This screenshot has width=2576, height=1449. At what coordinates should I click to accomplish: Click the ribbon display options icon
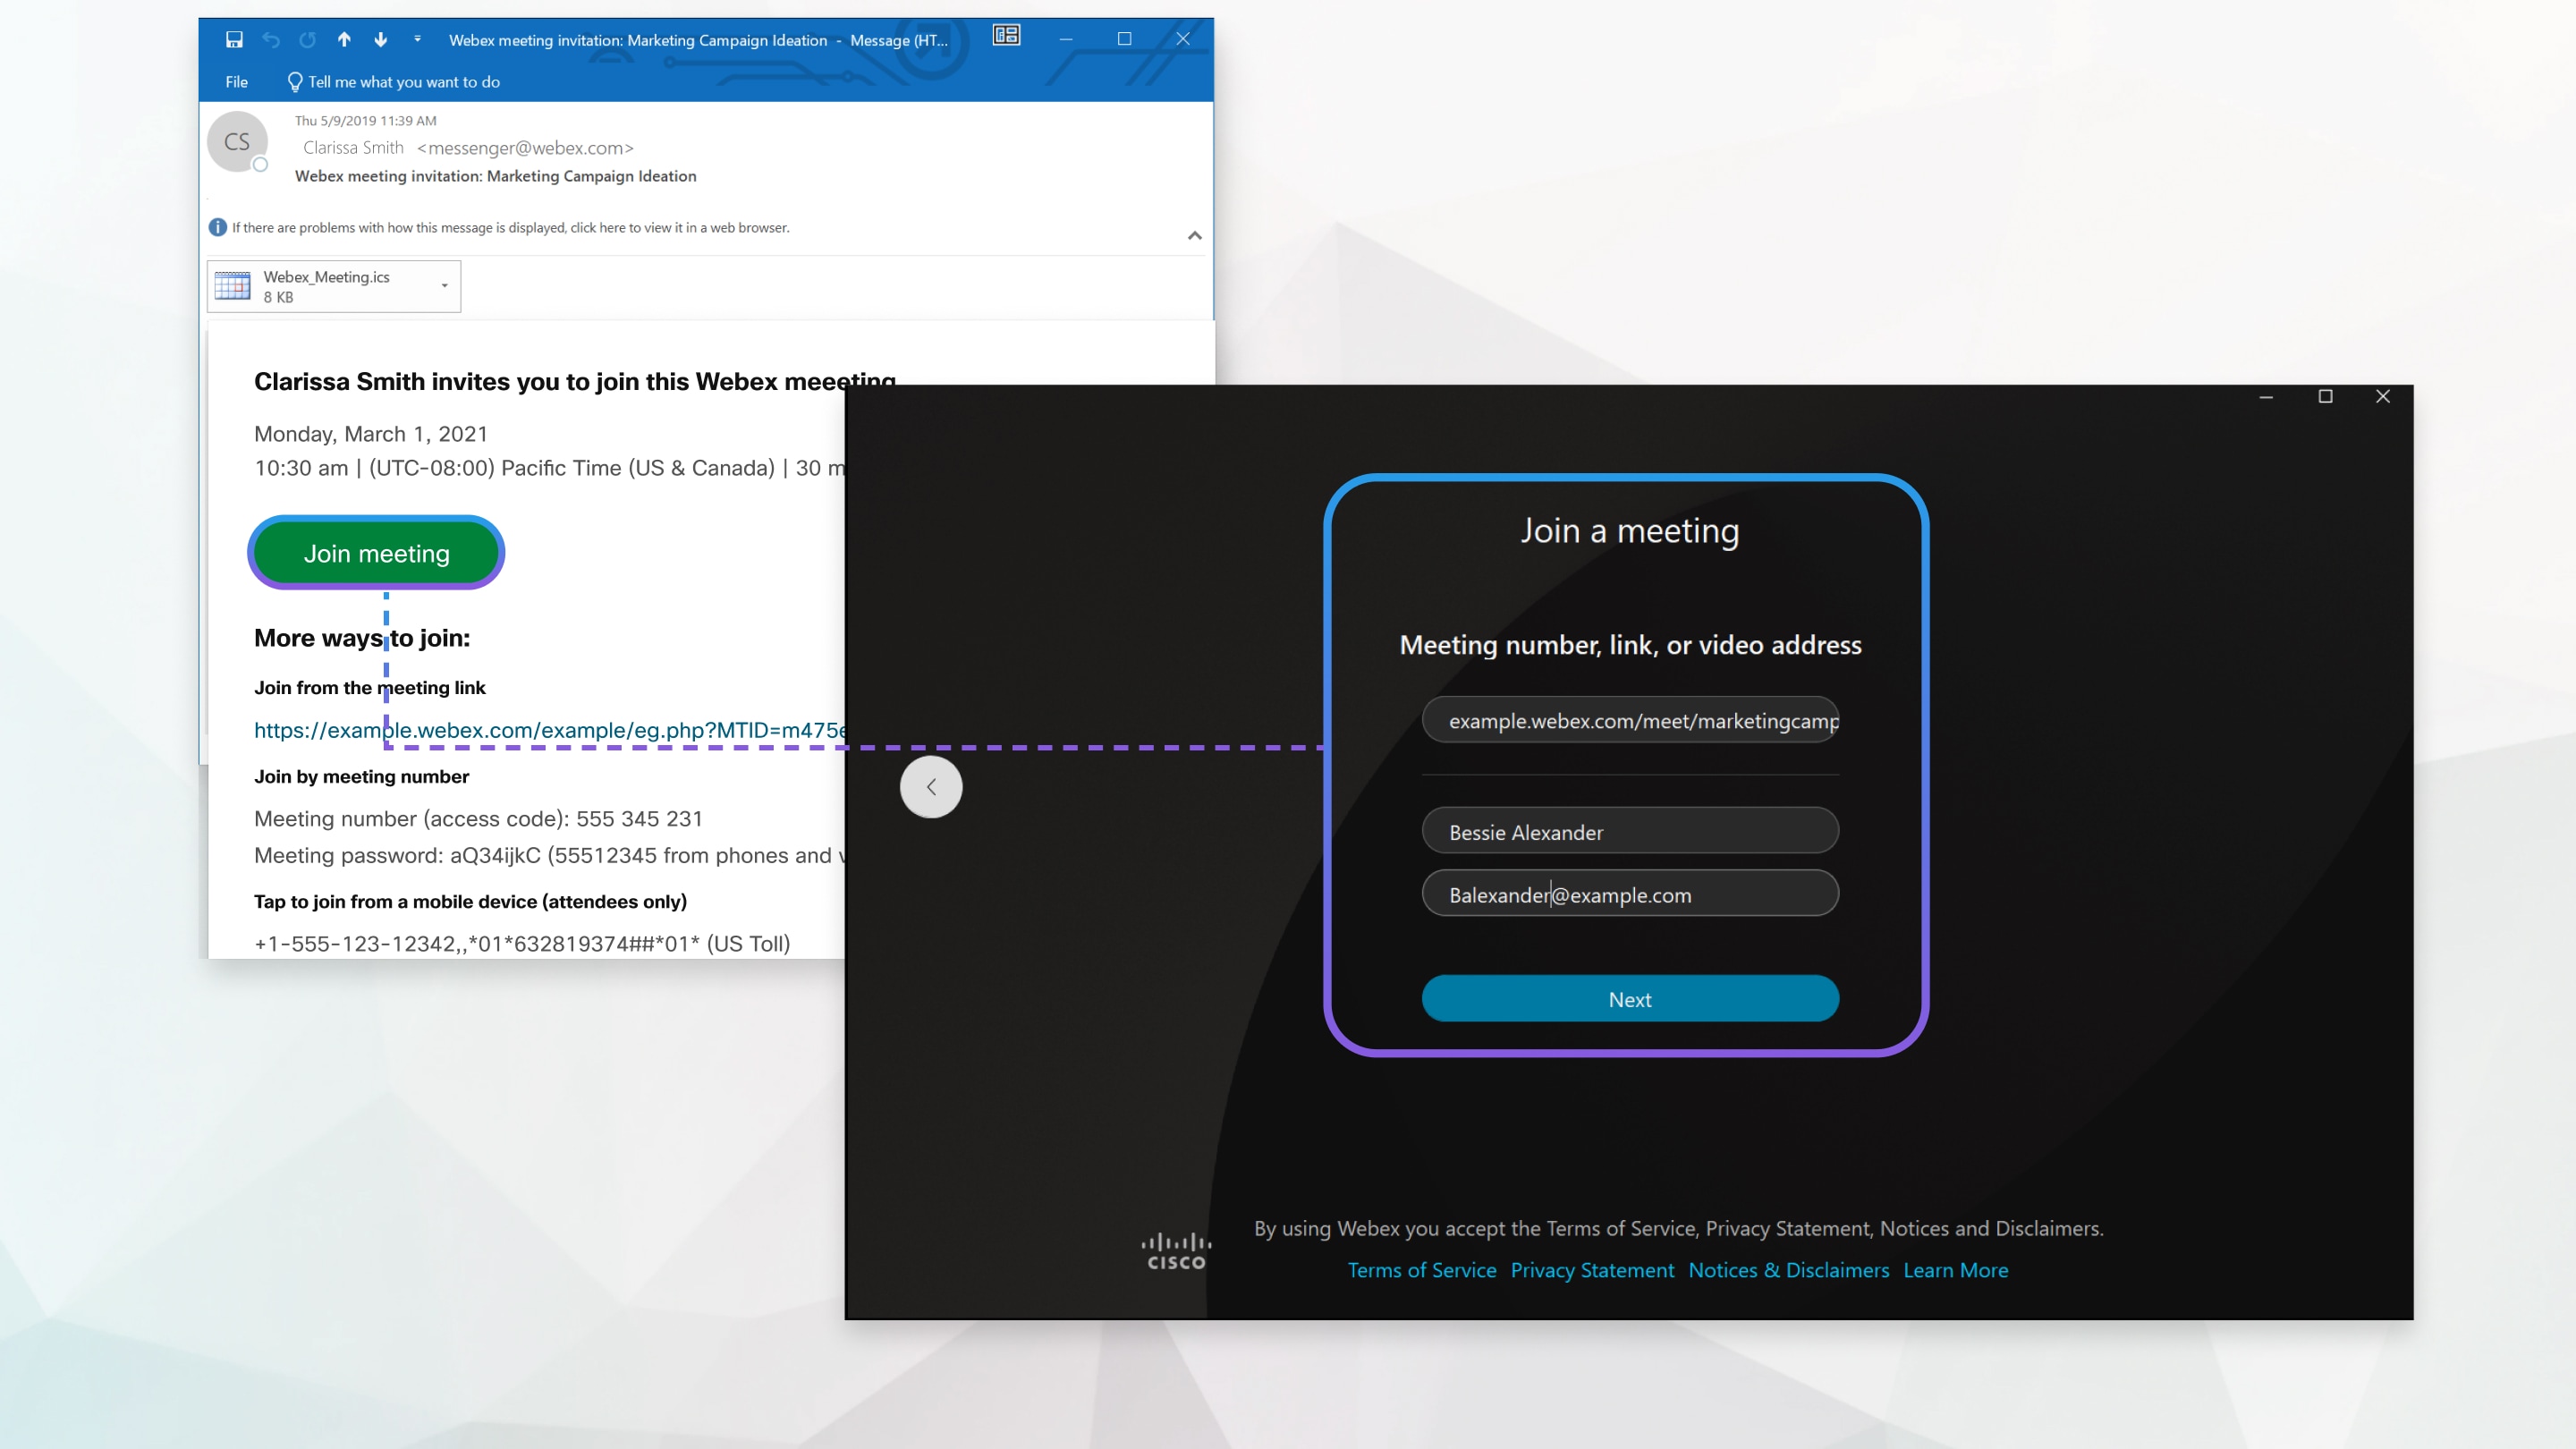[x=1006, y=36]
